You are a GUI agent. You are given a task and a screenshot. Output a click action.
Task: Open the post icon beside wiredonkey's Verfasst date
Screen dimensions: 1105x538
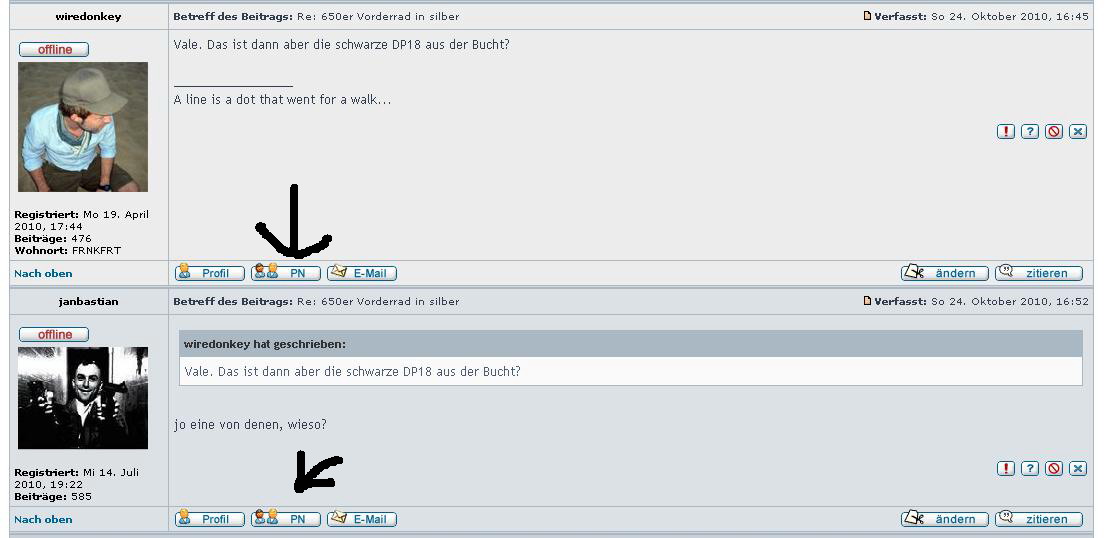click(x=868, y=16)
